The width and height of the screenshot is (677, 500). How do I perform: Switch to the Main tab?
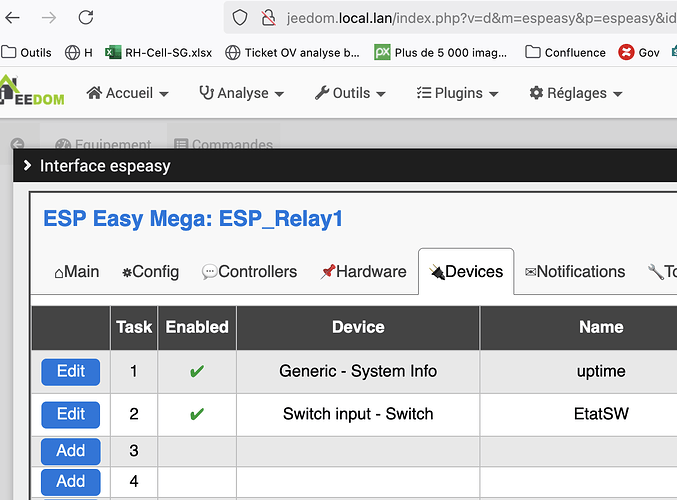[x=77, y=272]
